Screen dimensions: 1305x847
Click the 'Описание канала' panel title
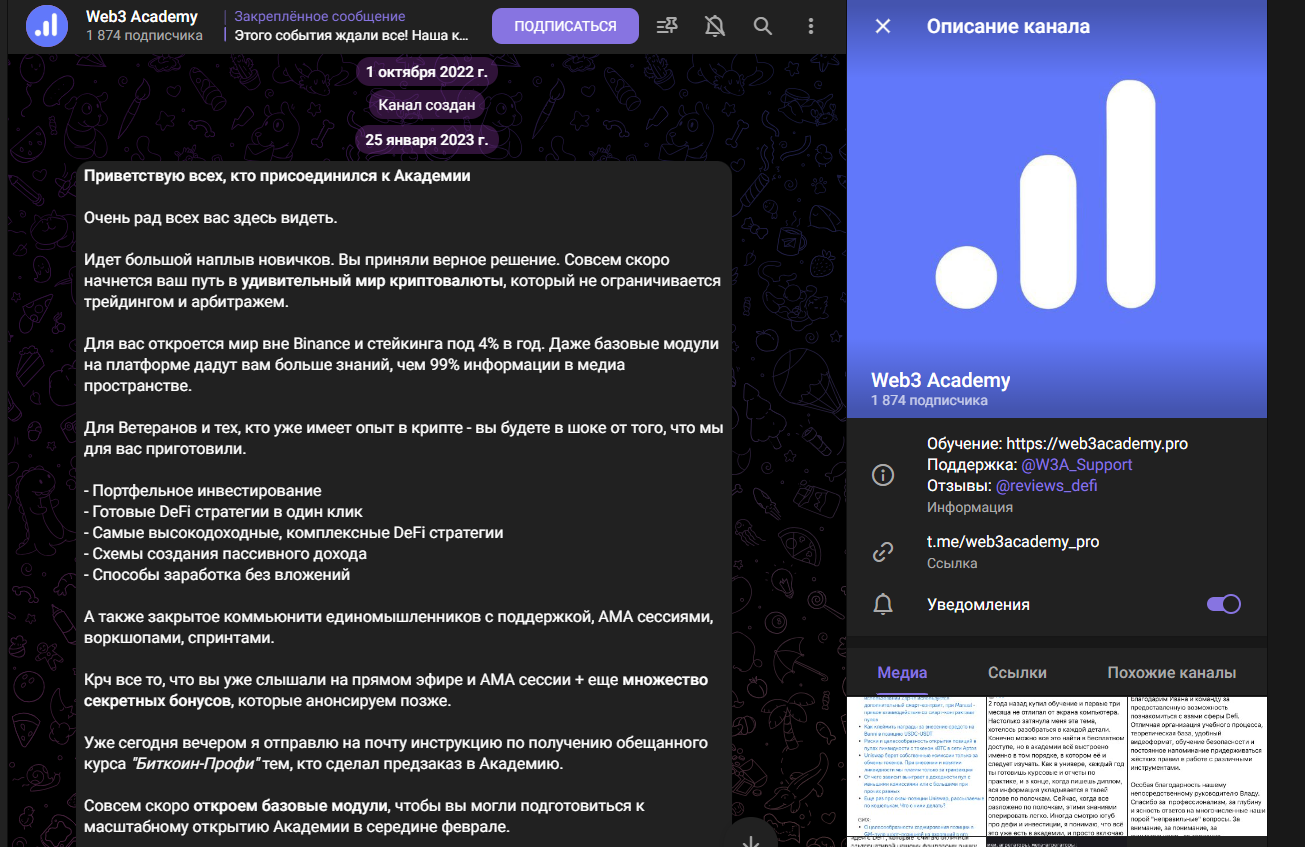[x=1008, y=27]
